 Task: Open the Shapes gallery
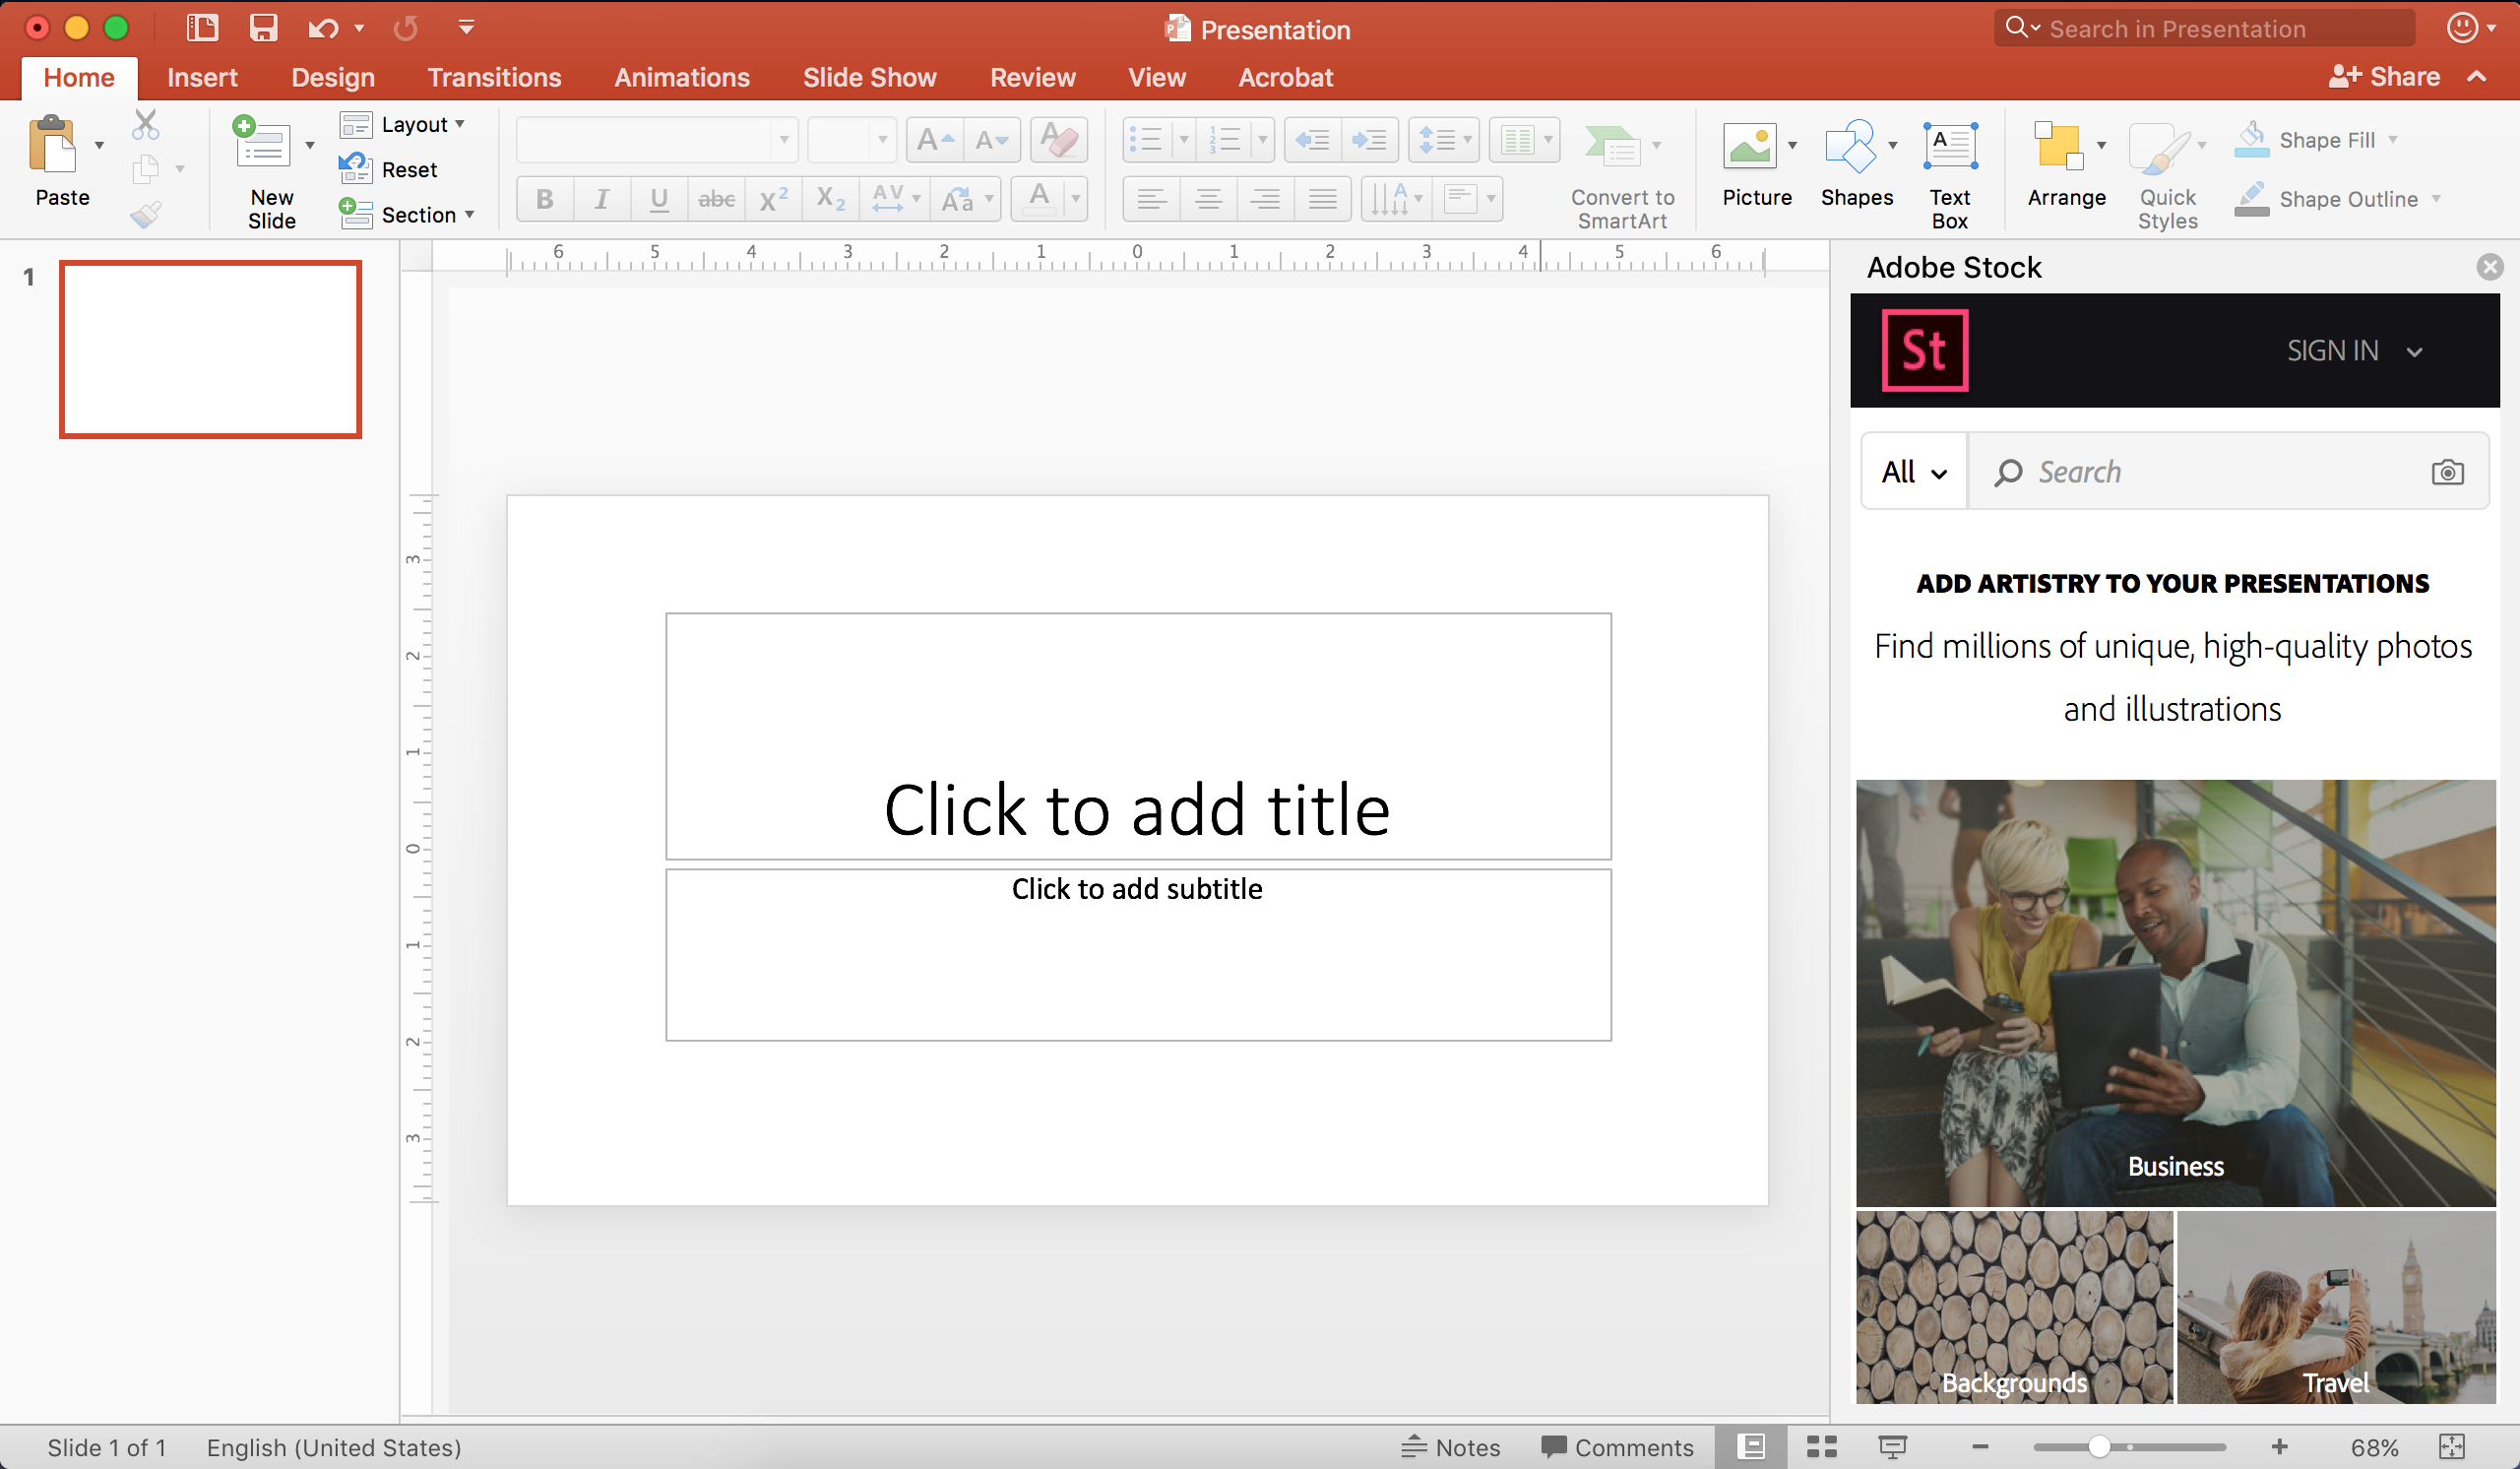click(x=1850, y=147)
